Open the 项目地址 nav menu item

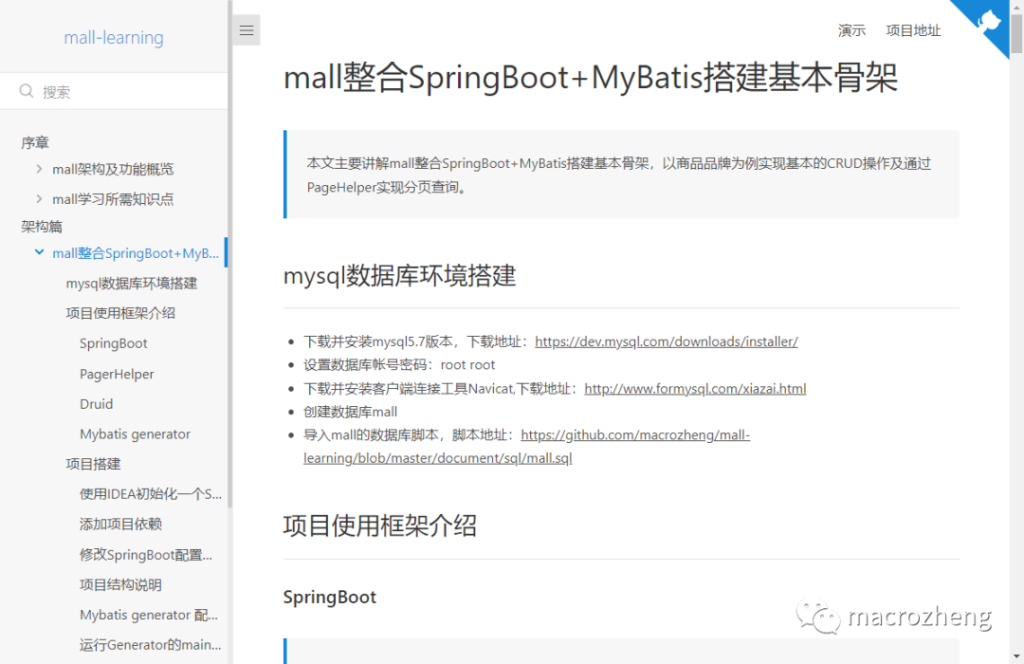(x=913, y=30)
